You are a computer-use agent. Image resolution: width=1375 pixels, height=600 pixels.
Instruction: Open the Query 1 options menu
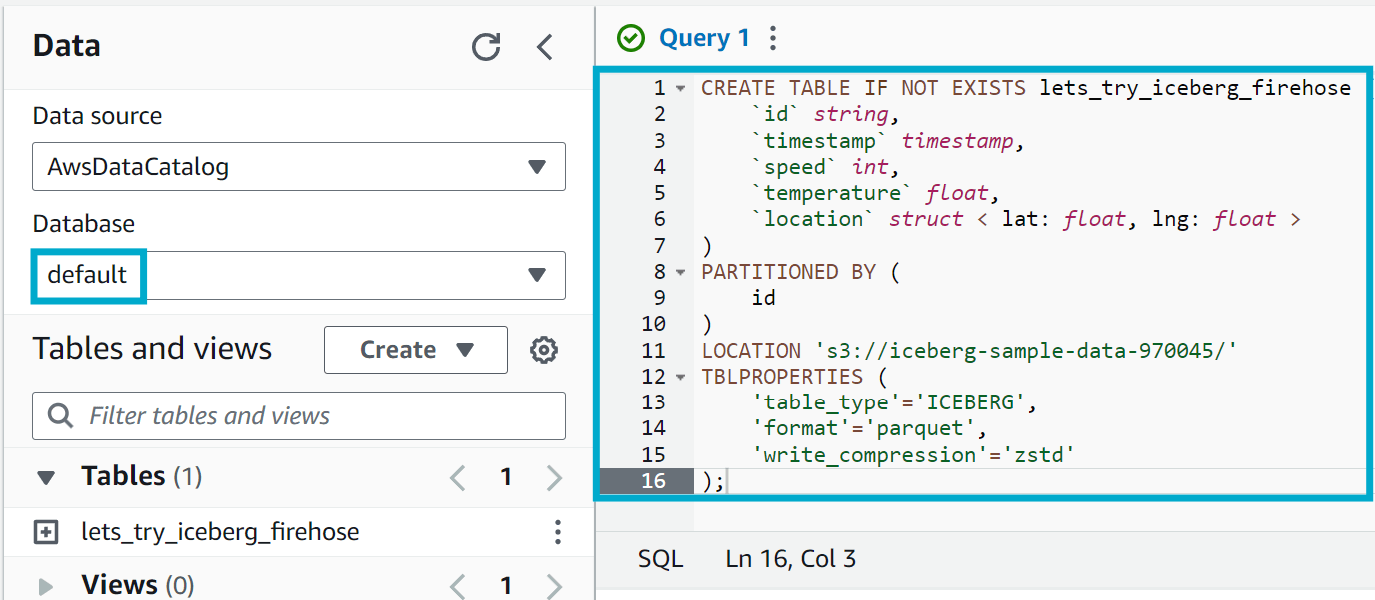[x=772, y=38]
